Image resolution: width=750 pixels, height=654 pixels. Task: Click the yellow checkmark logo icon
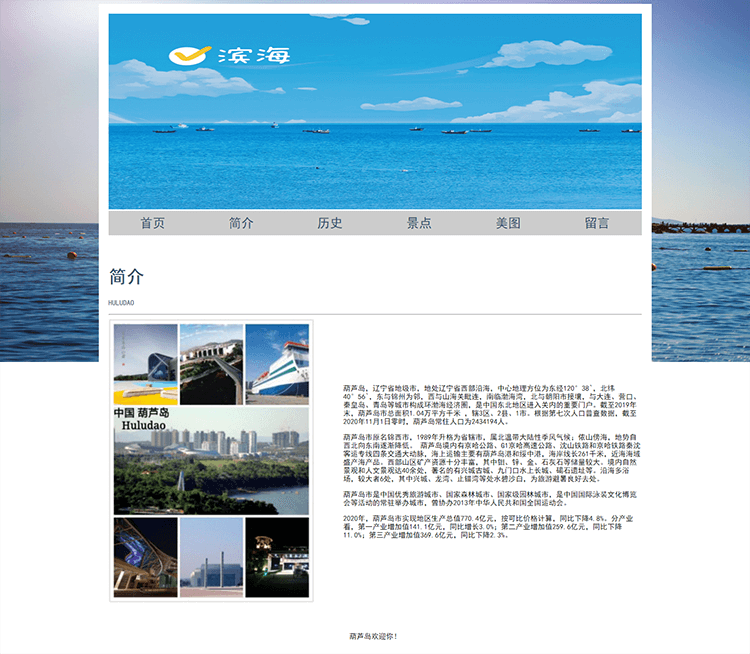click(x=189, y=55)
